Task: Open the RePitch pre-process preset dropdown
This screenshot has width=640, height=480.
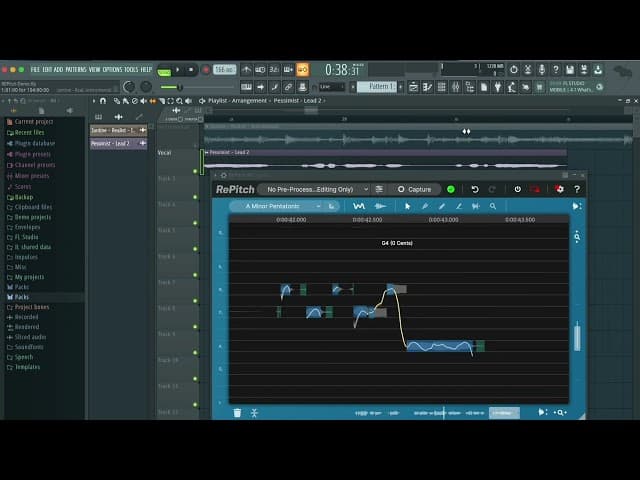Action: pyautogui.click(x=315, y=189)
